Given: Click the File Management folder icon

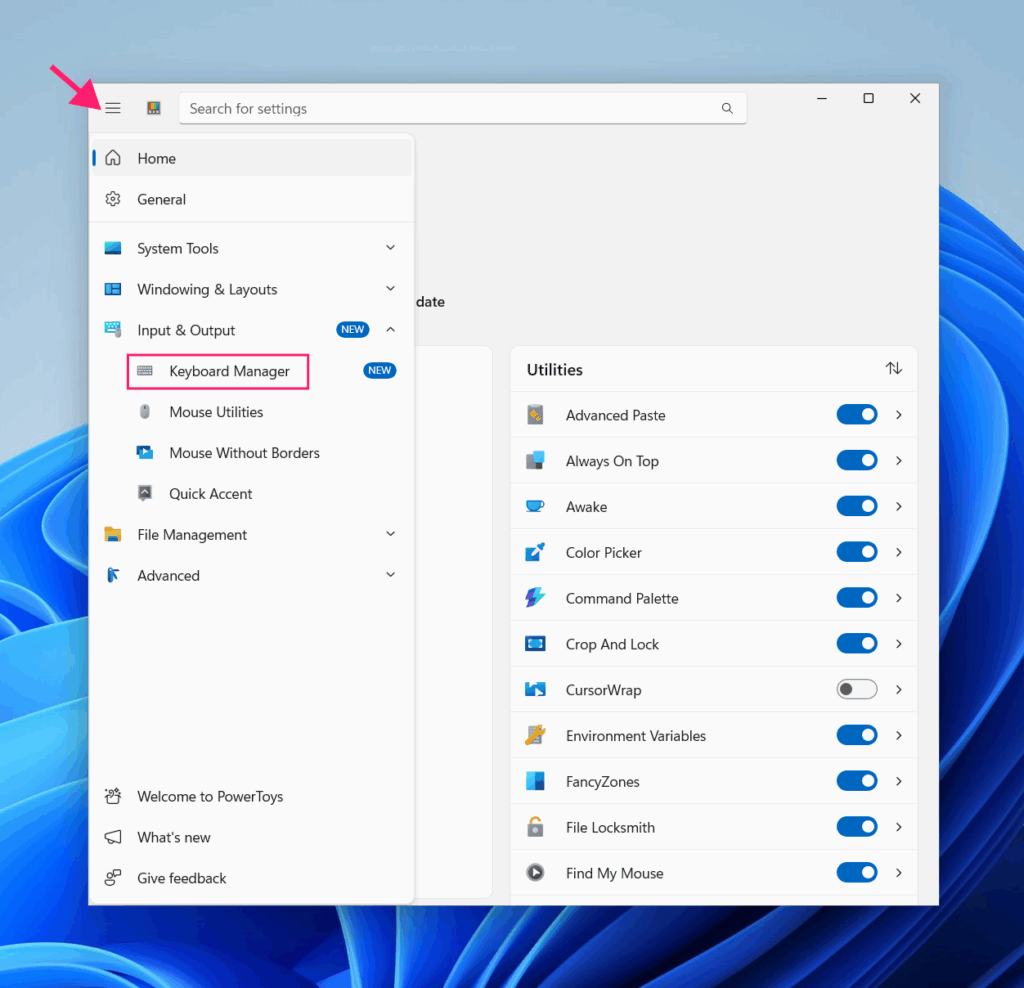Looking at the screenshot, I should coord(113,534).
